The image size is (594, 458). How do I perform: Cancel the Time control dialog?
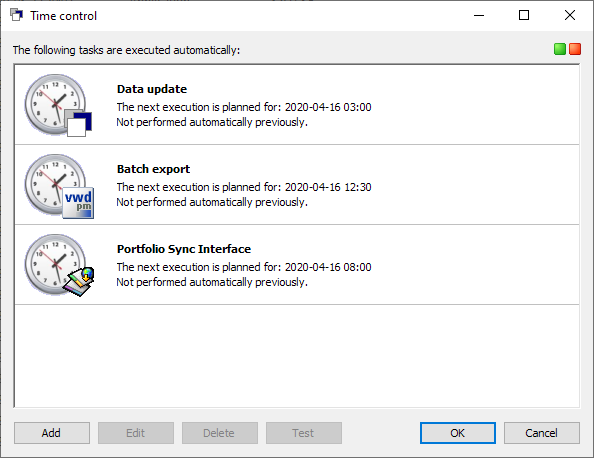click(542, 433)
